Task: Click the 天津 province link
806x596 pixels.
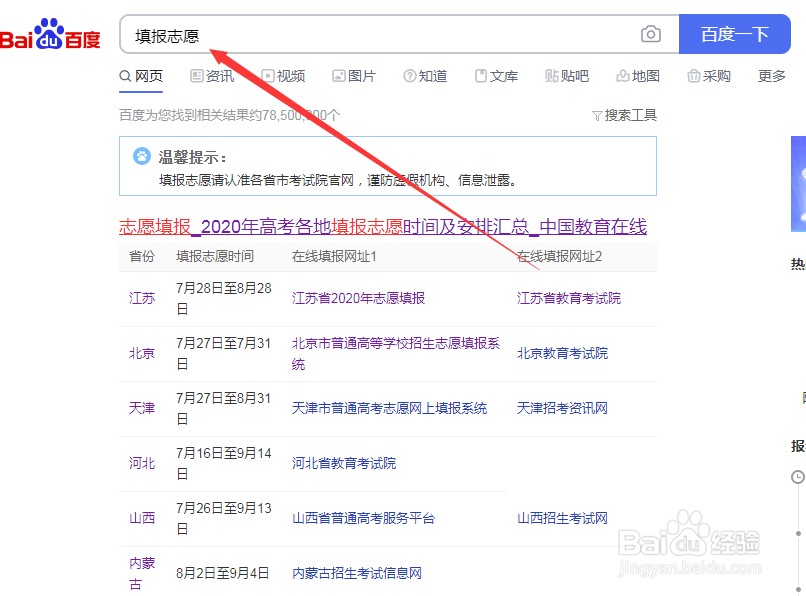Action: point(142,408)
